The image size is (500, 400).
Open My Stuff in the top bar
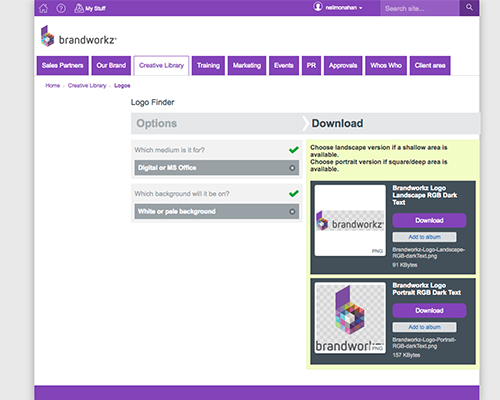pos(90,8)
